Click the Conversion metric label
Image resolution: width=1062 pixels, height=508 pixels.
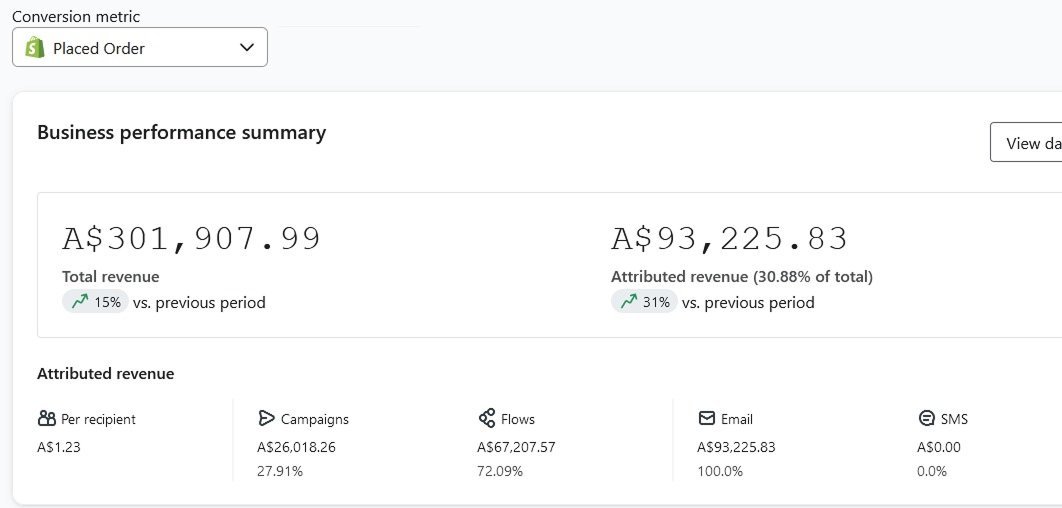76,16
